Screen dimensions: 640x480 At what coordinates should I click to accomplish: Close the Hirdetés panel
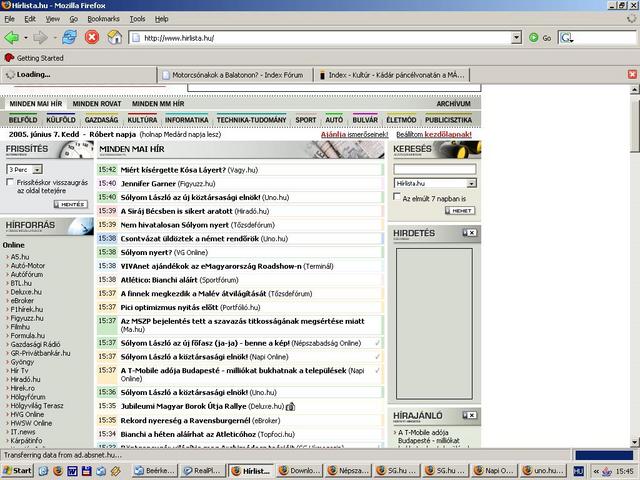tap(472, 233)
